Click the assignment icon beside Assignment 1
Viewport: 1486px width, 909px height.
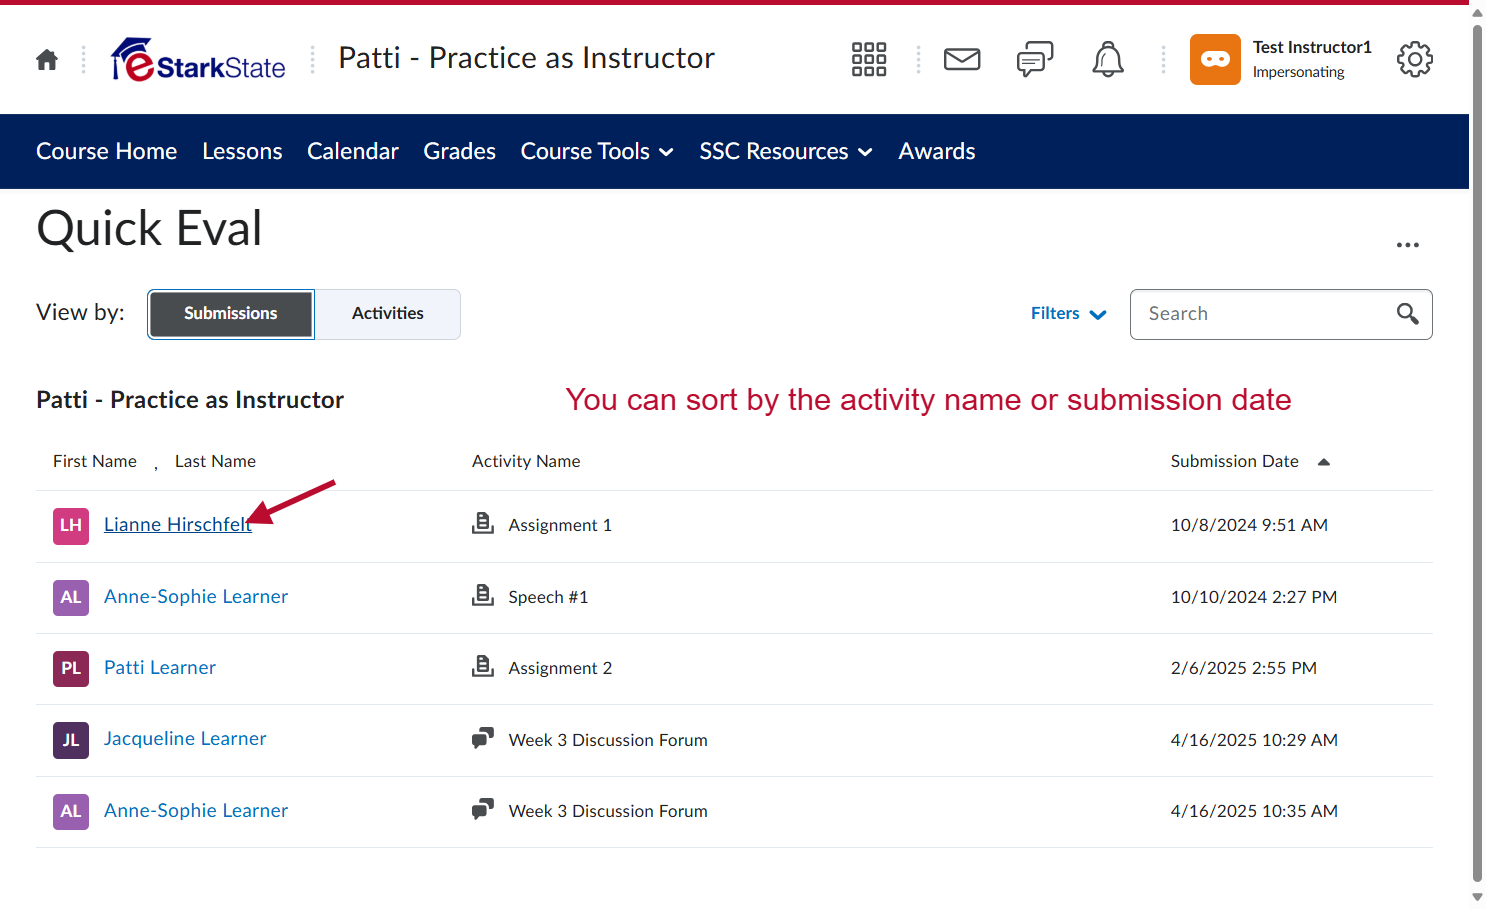(483, 524)
